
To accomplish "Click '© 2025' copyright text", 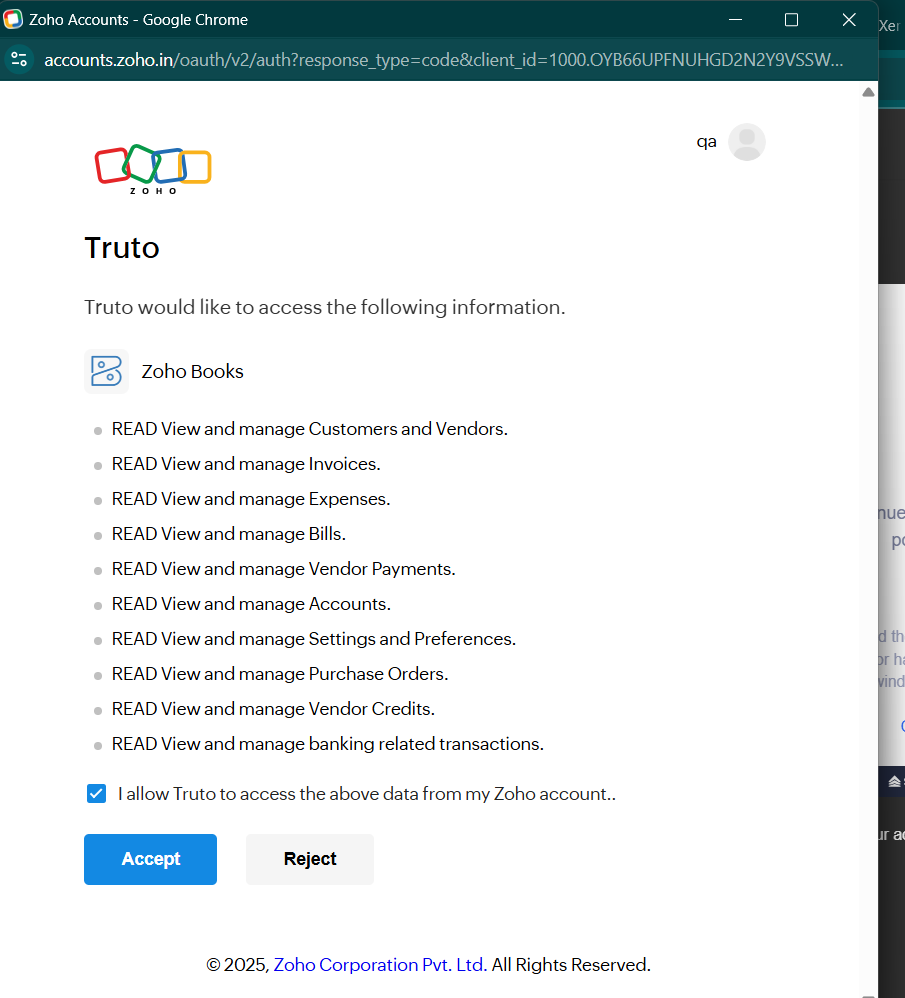I will 237,965.
